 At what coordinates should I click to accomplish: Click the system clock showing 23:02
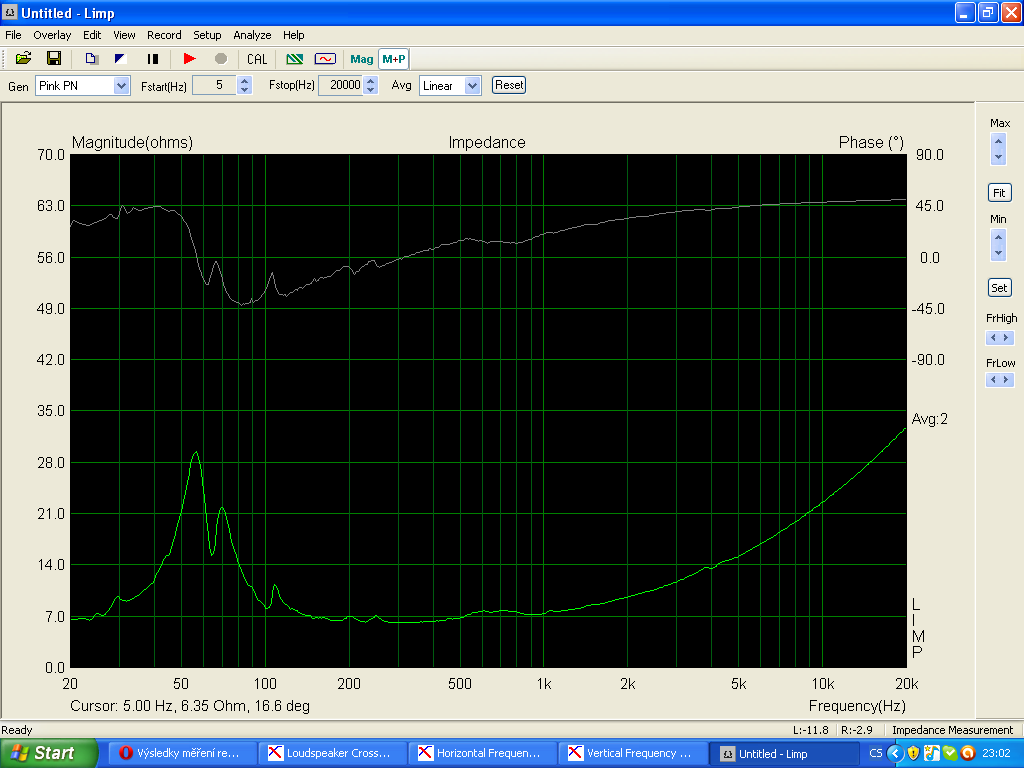tap(996, 754)
